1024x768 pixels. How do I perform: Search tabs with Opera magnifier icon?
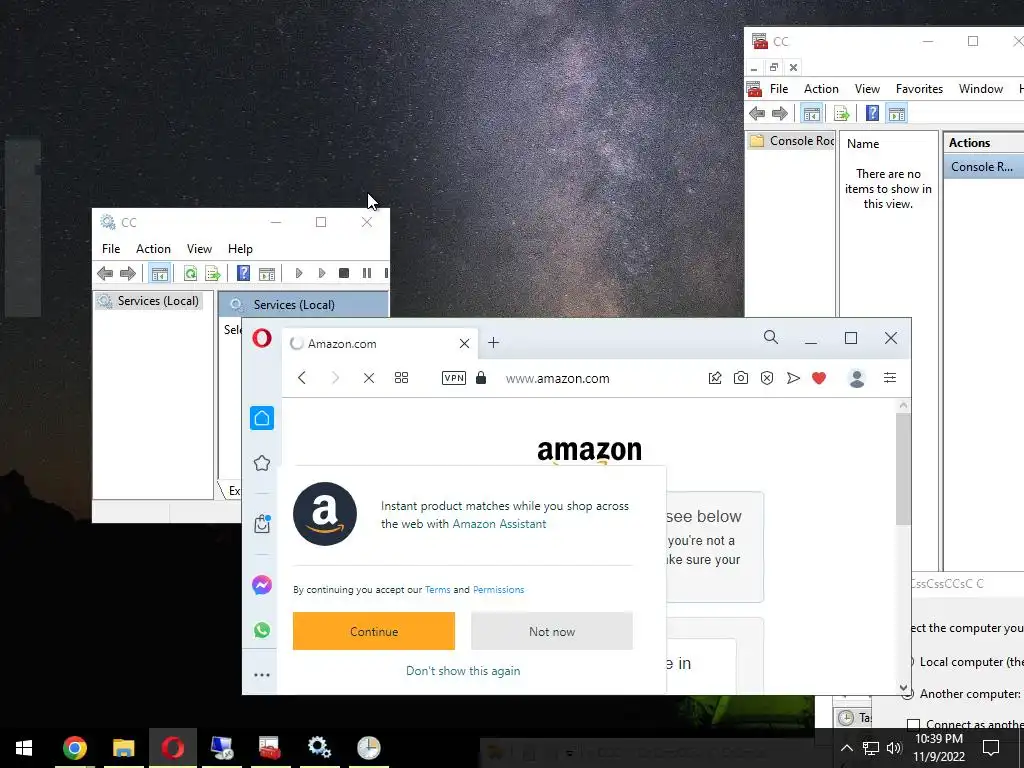(x=771, y=338)
